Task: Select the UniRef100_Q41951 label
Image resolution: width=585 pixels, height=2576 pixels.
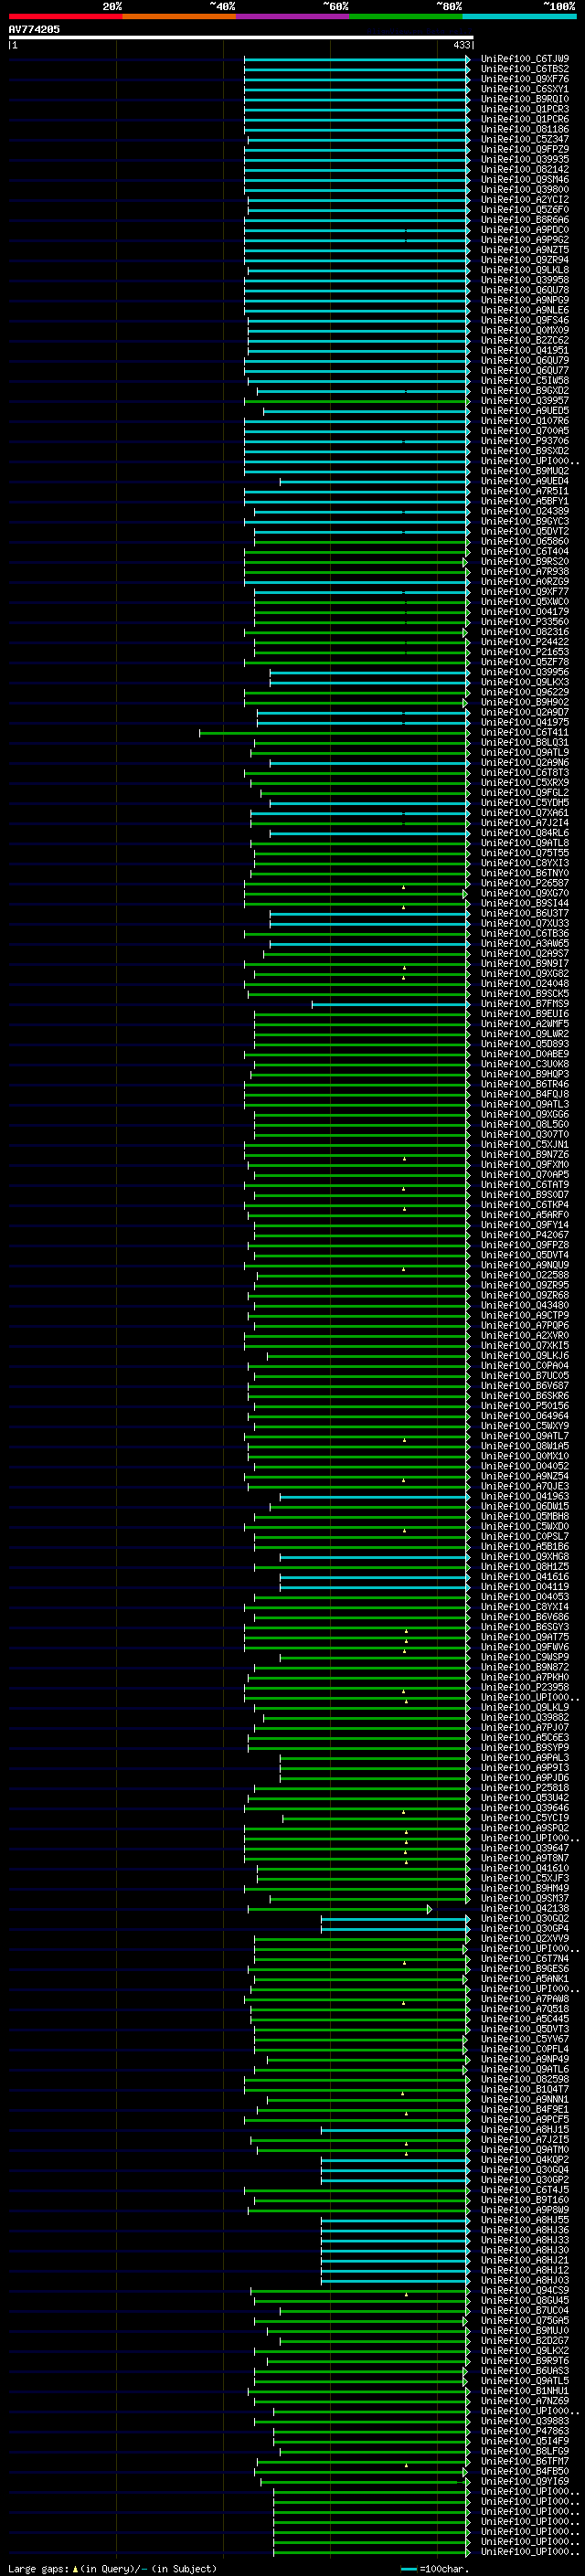Action: [525, 350]
